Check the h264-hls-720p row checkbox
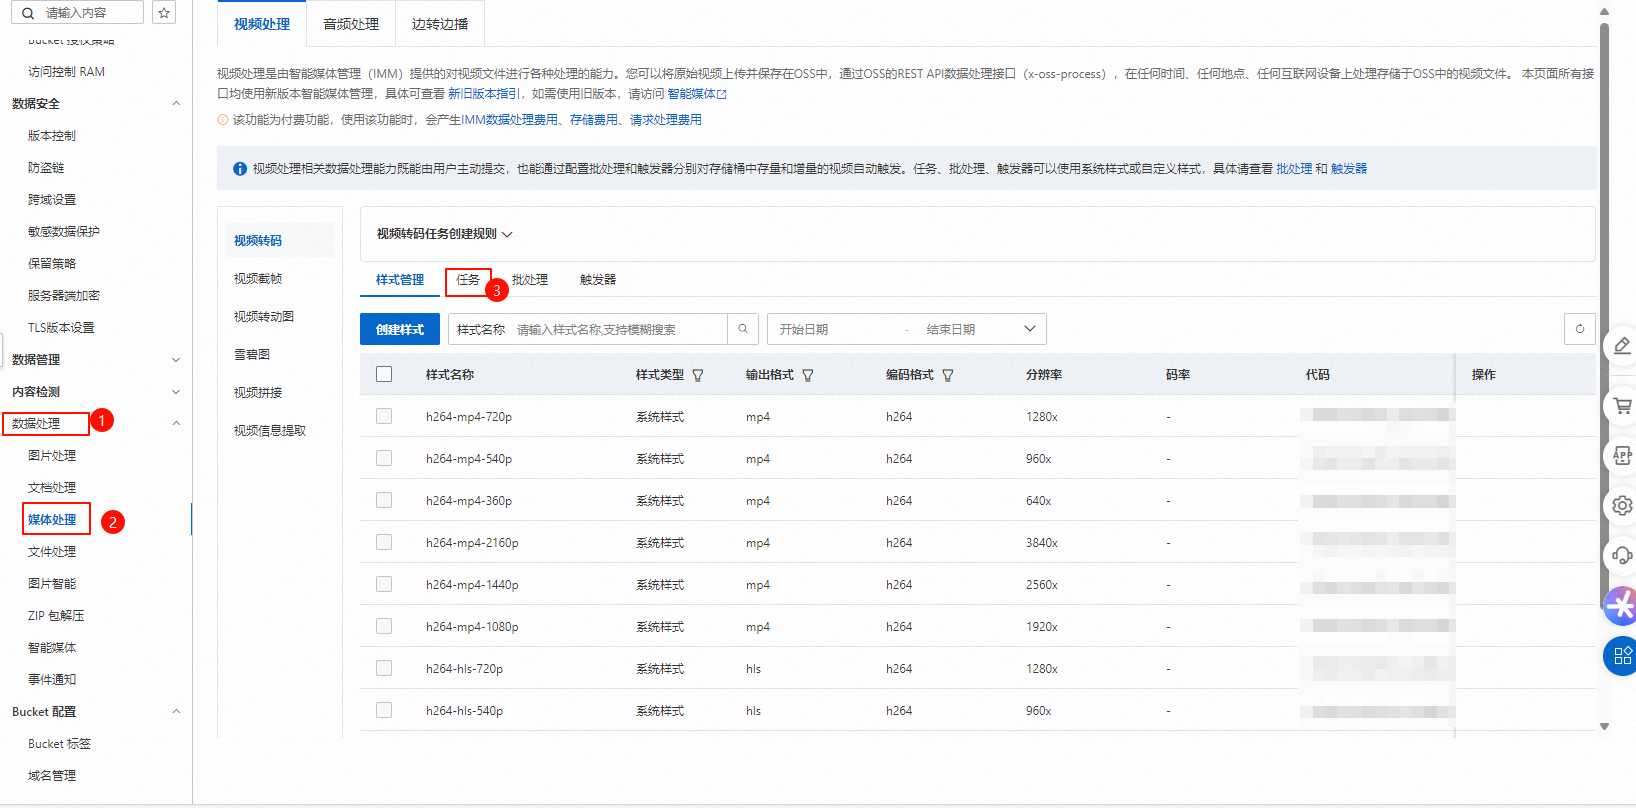This screenshot has height=808, width=1636. coord(384,668)
